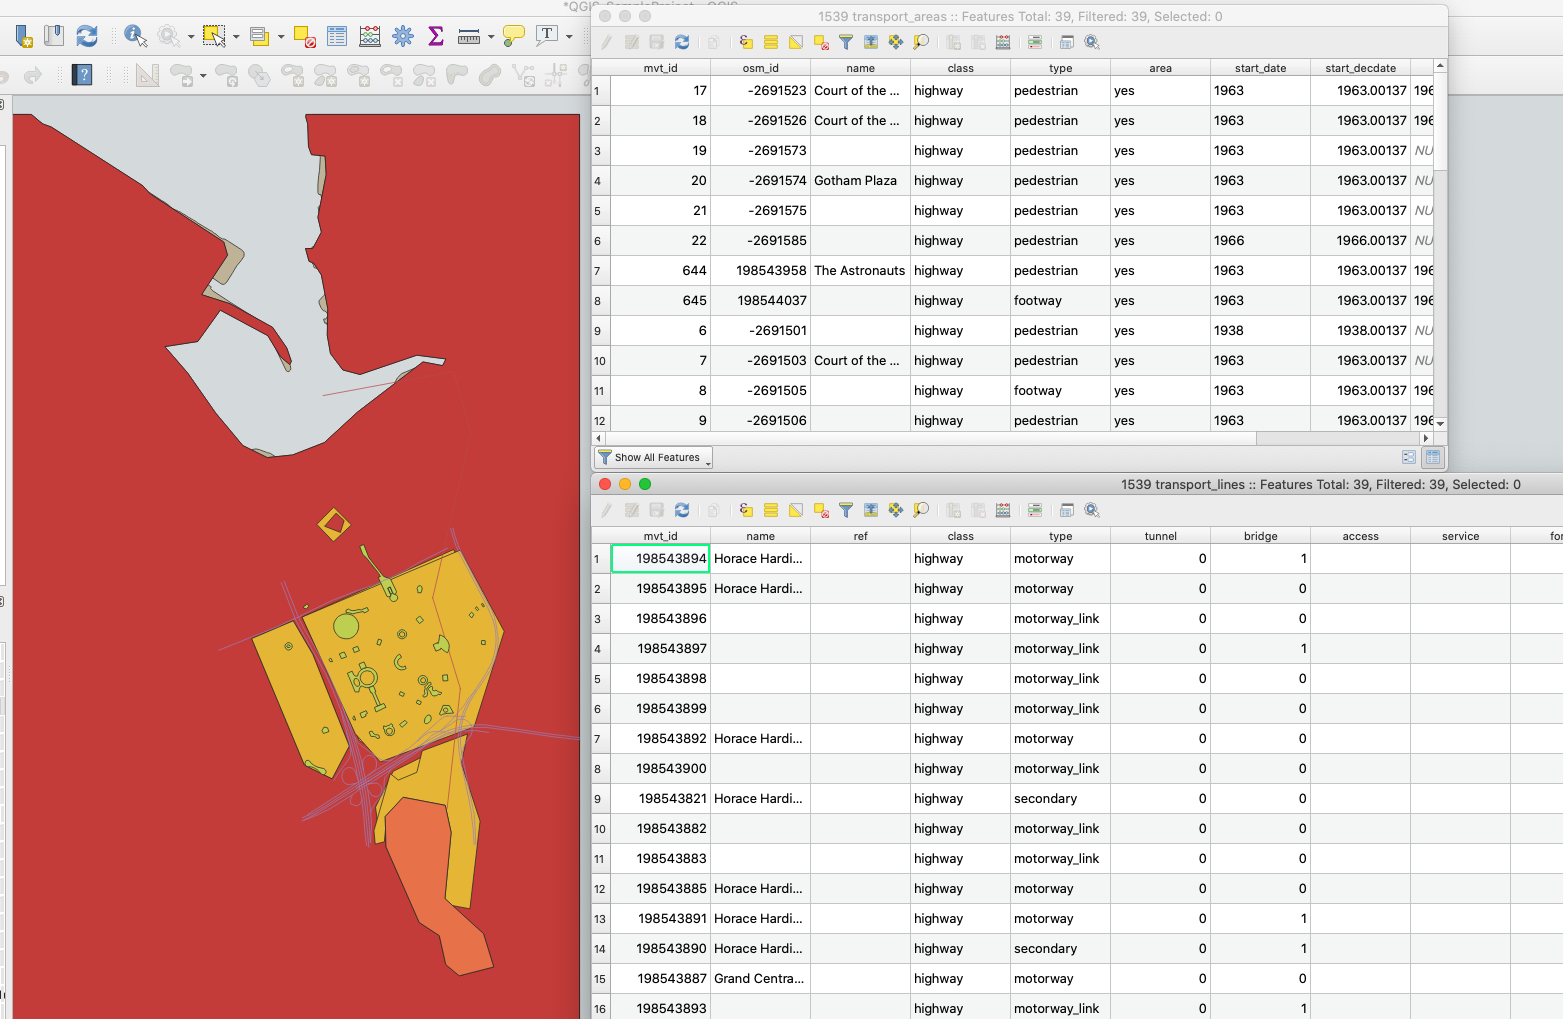Open the help contents icon
The height and width of the screenshot is (1019, 1563).
point(82,74)
